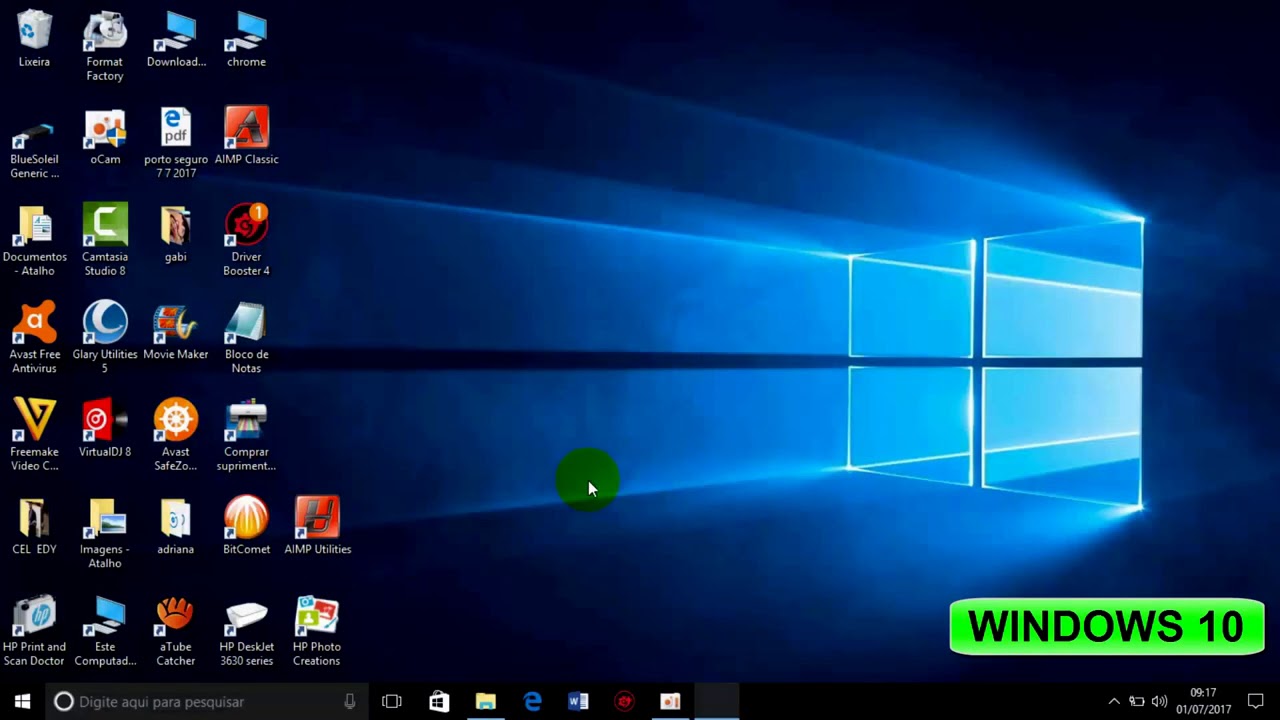Viewport: 1280px width, 720px height.
Task: Open the volume speaker tray icon
Action: pos(1159,701)
